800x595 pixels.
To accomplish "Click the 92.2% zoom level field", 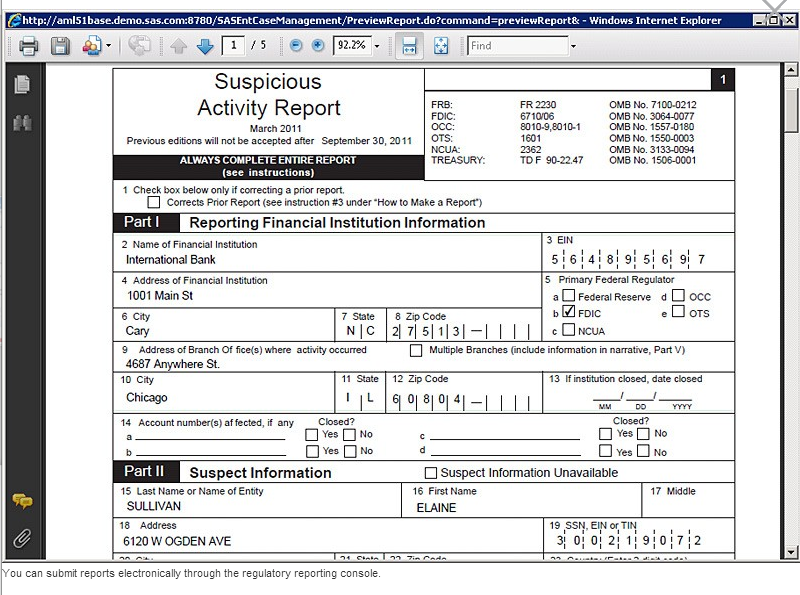I will click(x=352, y=45).
